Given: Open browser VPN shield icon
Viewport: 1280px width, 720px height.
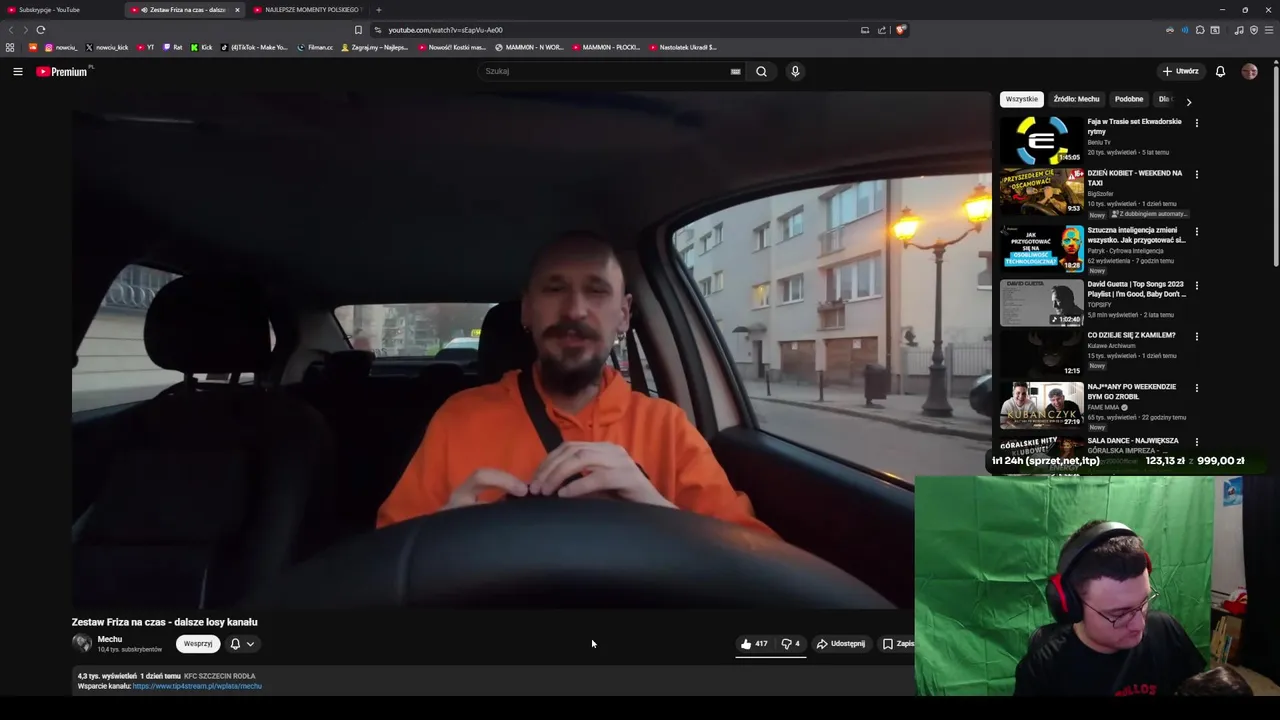Looking at the screenshot, I should click(x=1254, y=30).
